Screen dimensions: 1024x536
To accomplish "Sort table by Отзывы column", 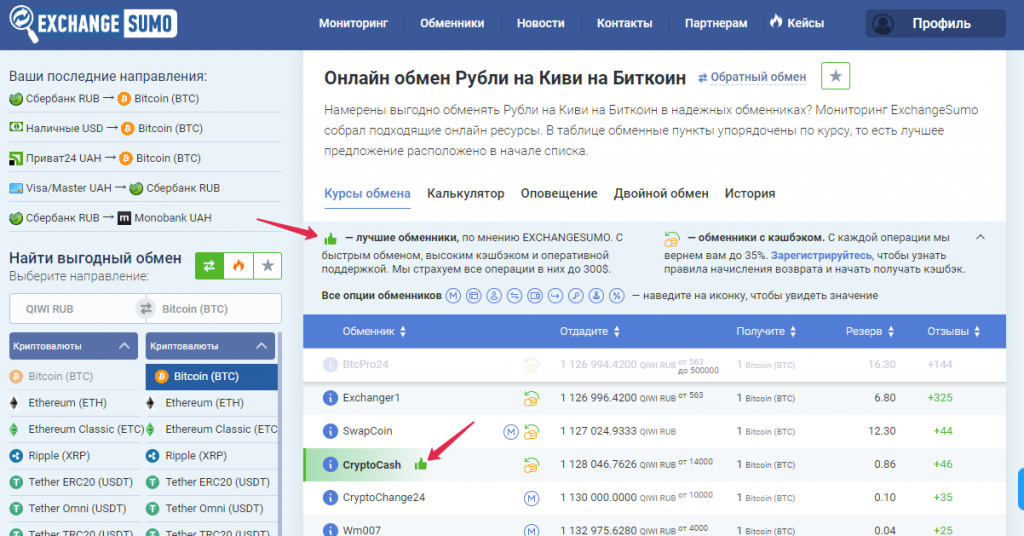I will (953, 332).
